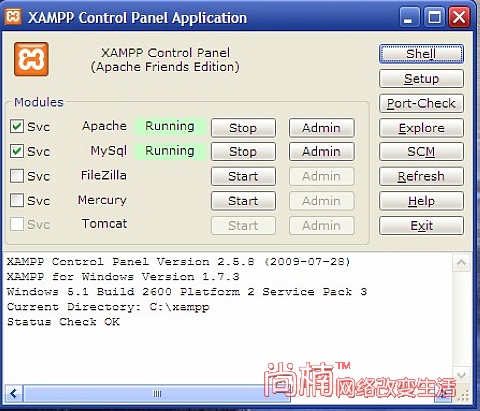Stop the Apache module
Image resolution: width=480 pixels, height=411 pixels.
click(x=243, y=128)
